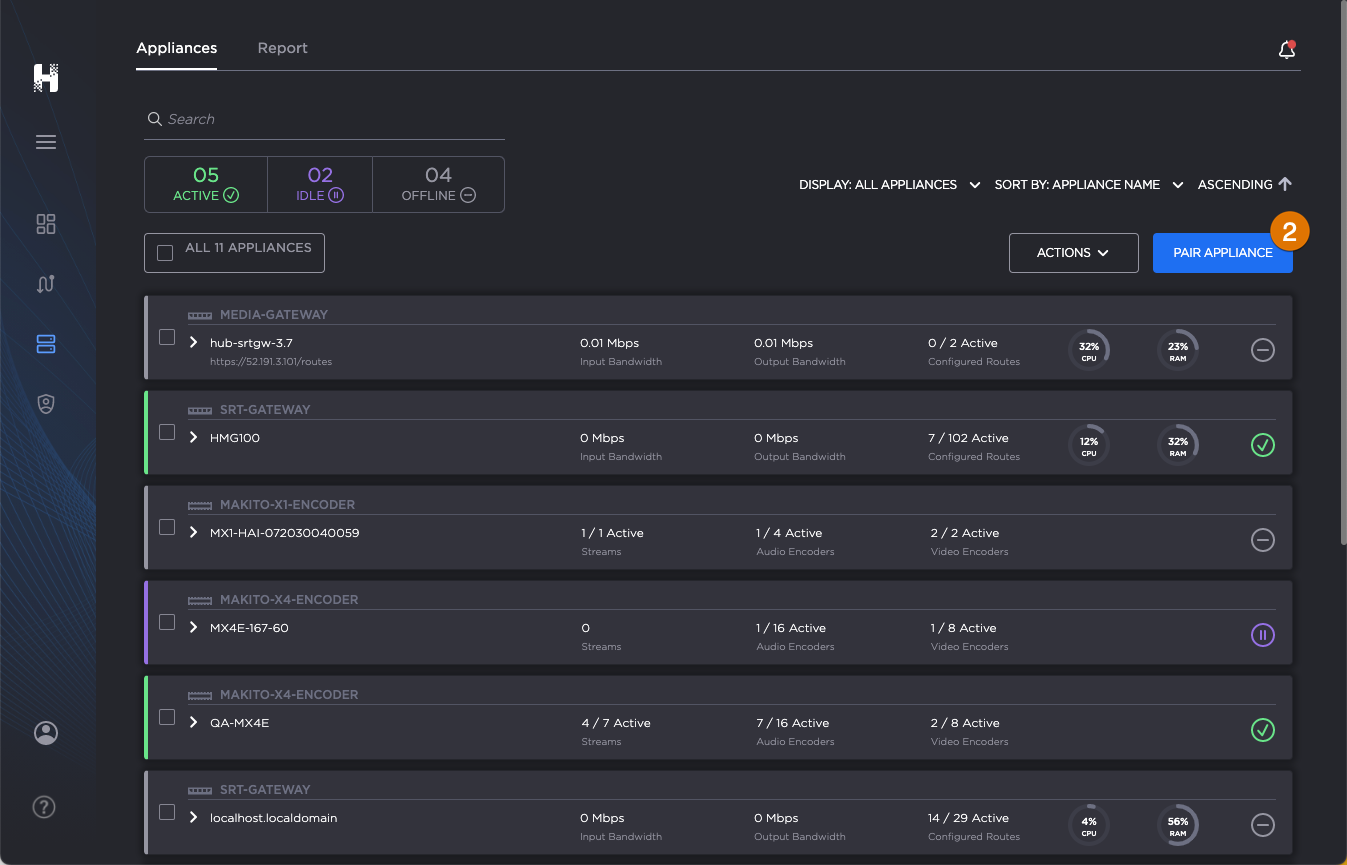
Task: Click the notification bell icon
Action: pos(1287,50)
